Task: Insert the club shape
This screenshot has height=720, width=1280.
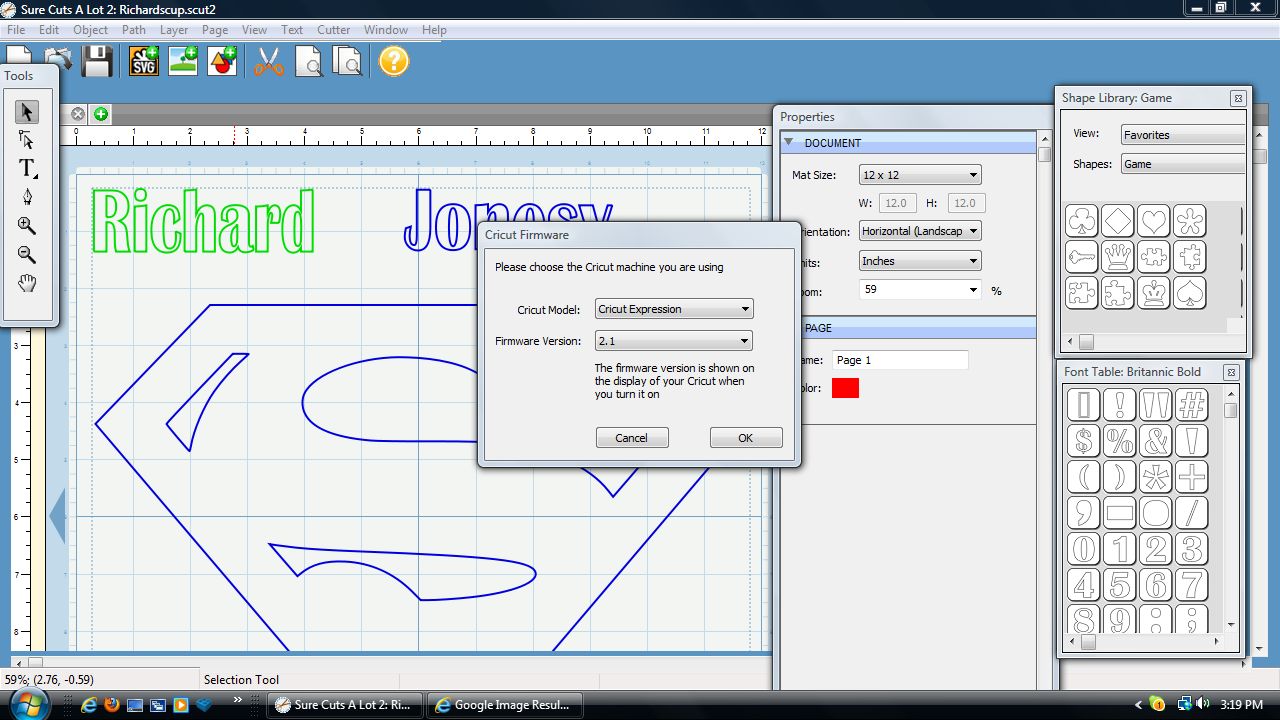Action: click(x=1082, y=221)
